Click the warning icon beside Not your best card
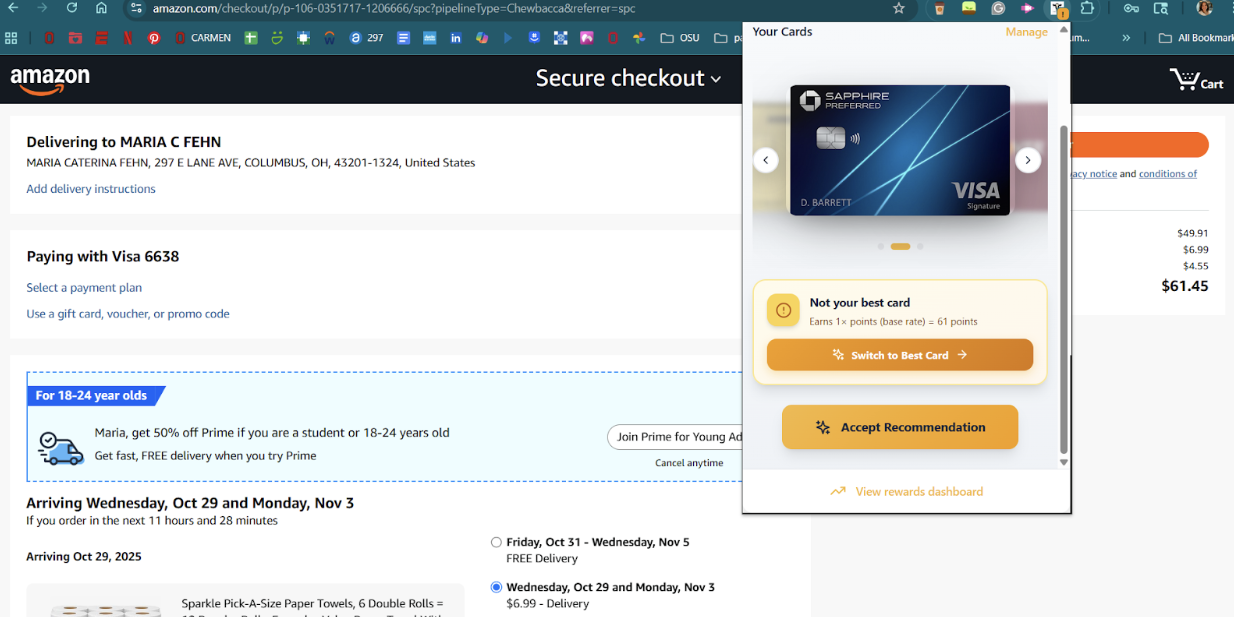1234x620 pixels. pyautogui.click(x=783, y=311)
